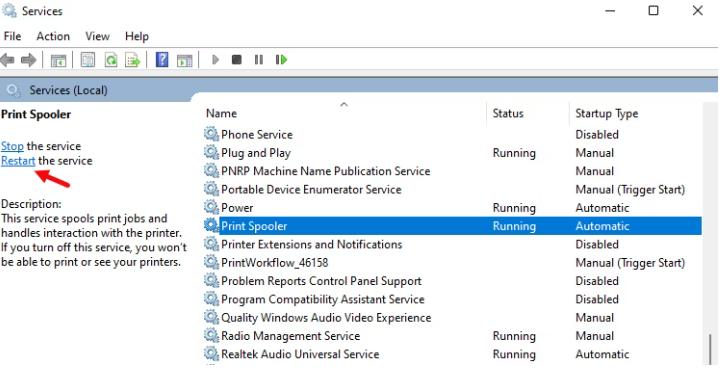Screen dimensions: 724x372
Task: Sort by the Status column header
Action: coord(508,114)
